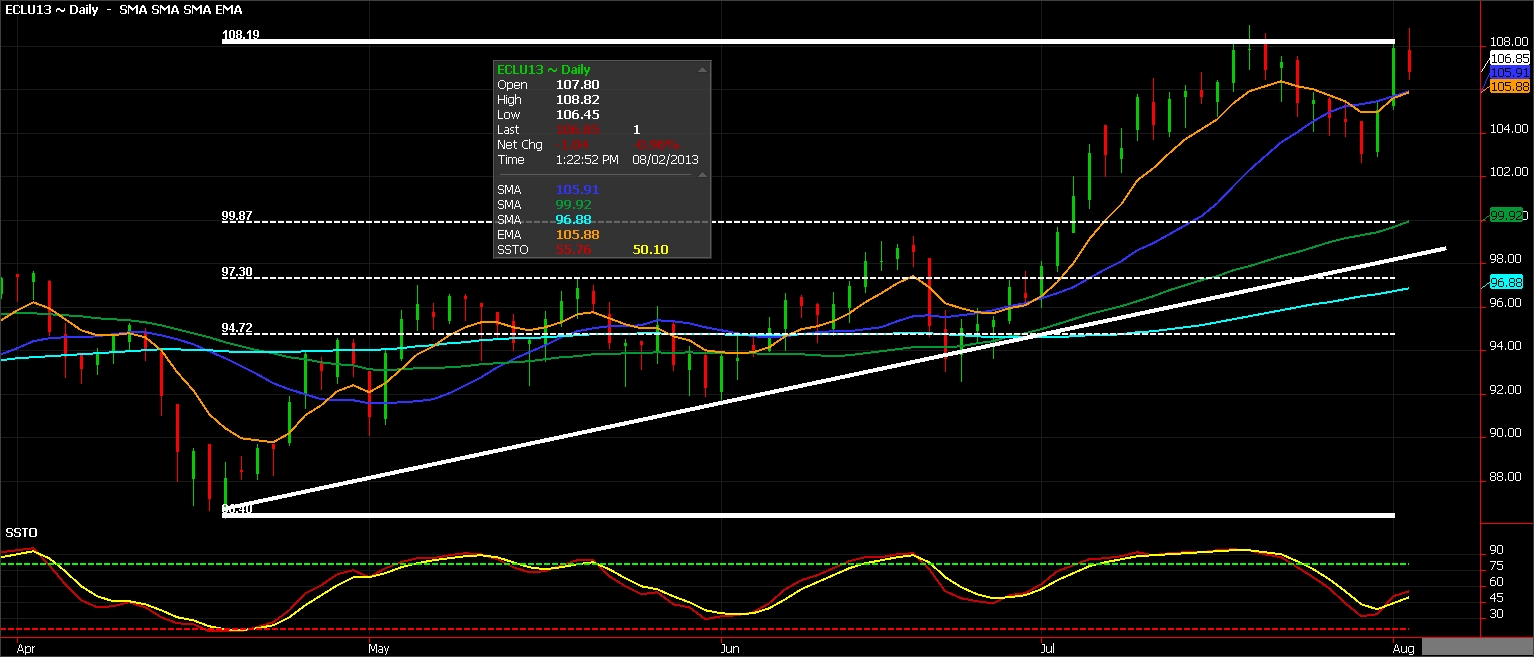This screenshot has width=1534, height=657.
Task: Click the date 08/02/2013 in data box
Action: coord(666,159)
